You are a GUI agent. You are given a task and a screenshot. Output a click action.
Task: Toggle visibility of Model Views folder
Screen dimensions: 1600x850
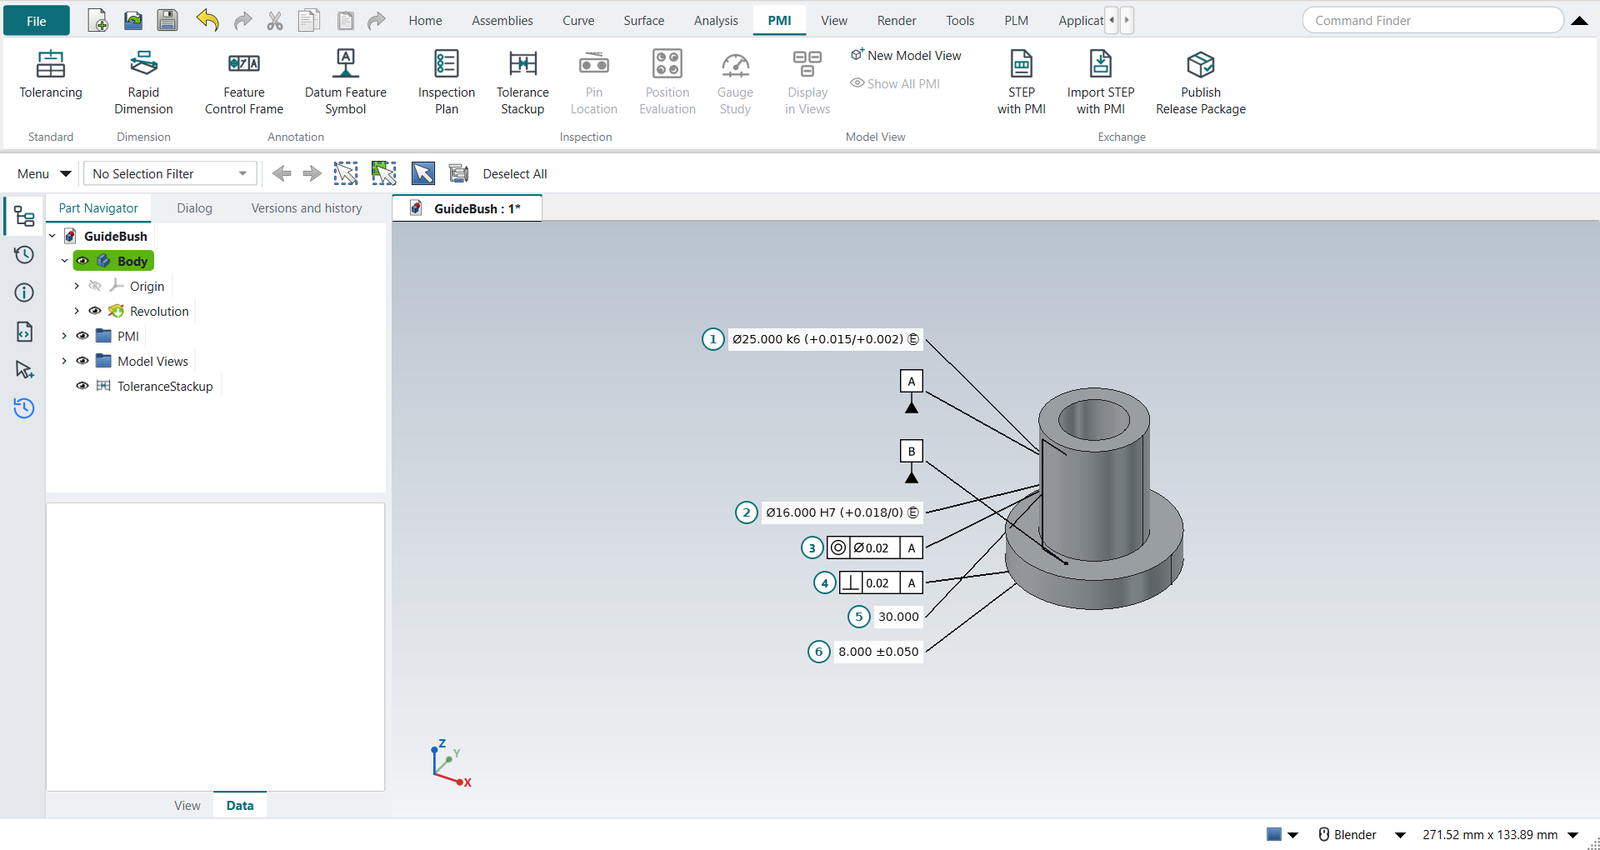point(83,361)
